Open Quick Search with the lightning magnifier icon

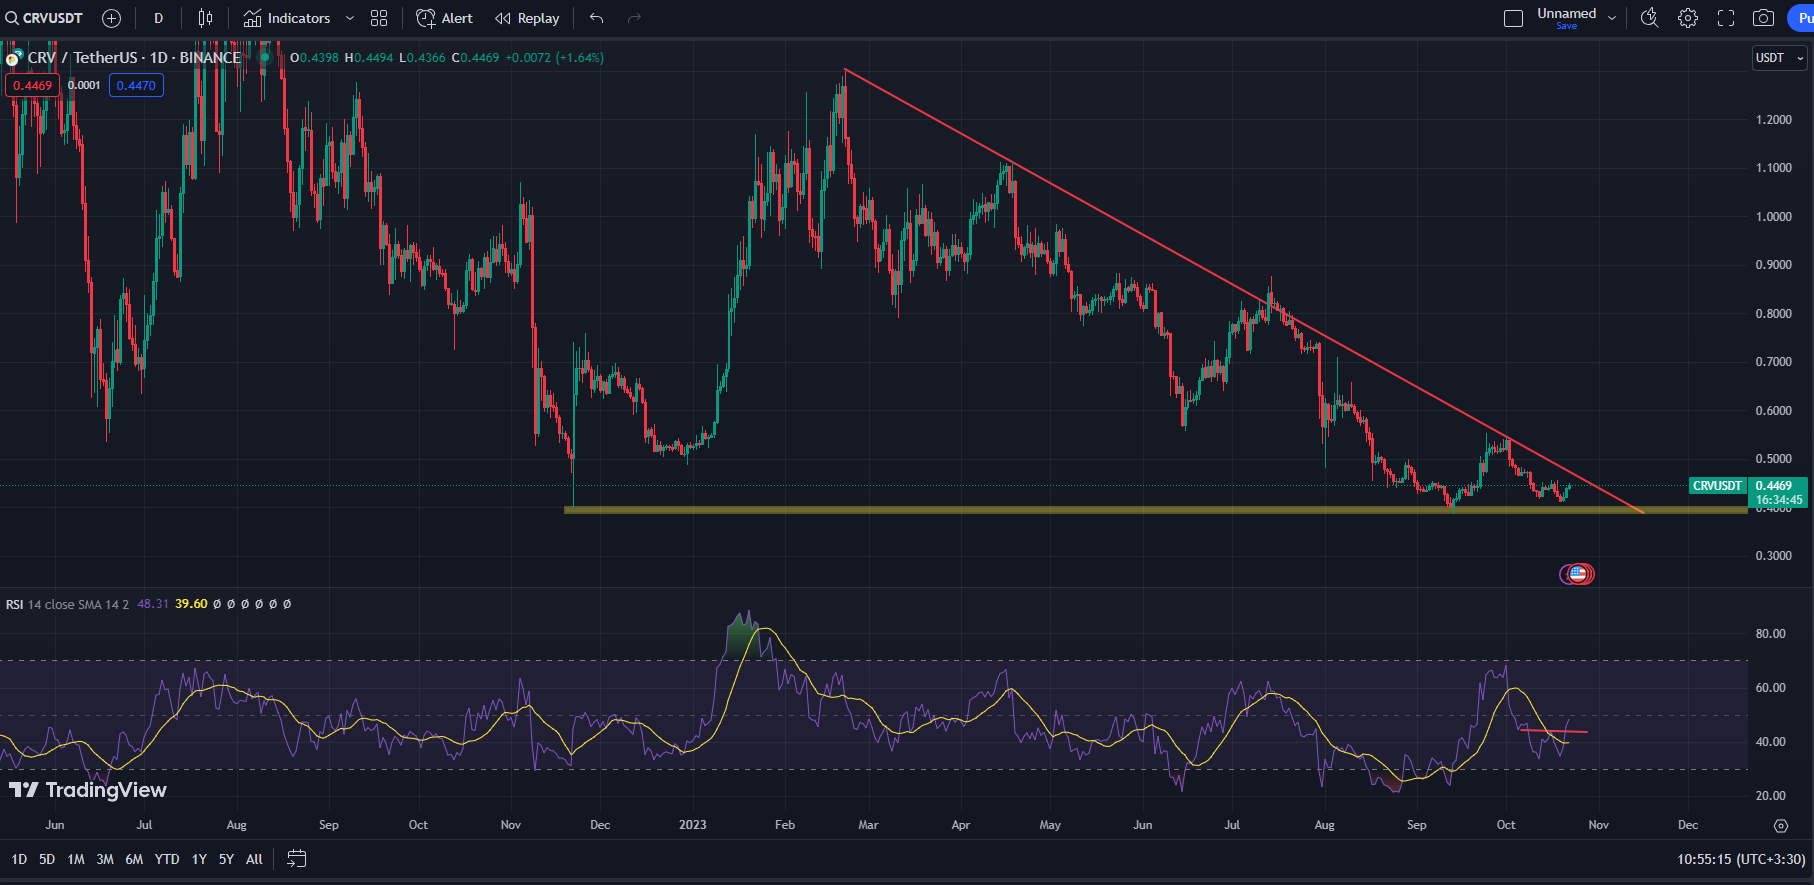1650,18
